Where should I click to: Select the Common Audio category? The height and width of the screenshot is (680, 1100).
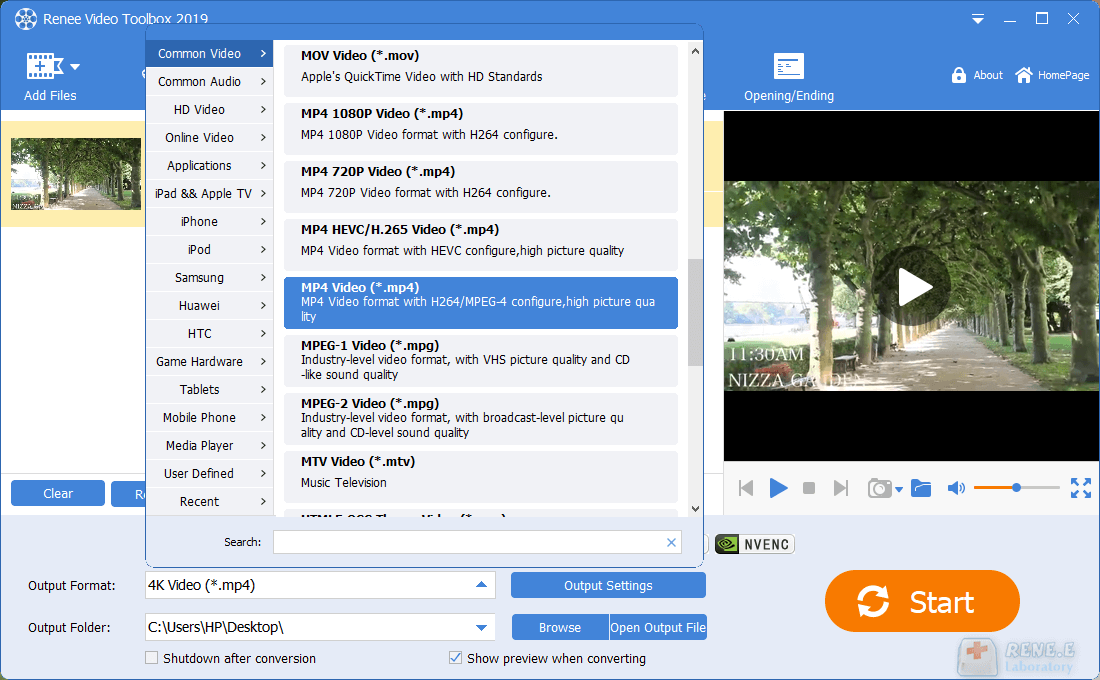coord(210,81)
